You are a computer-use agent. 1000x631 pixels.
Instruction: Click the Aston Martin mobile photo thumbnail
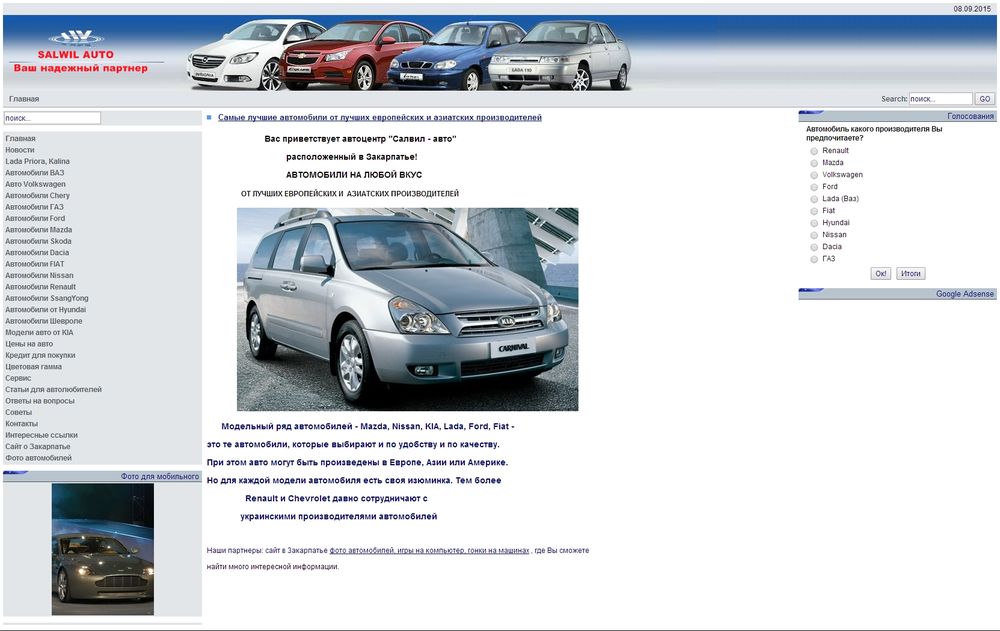pos(103,549)
